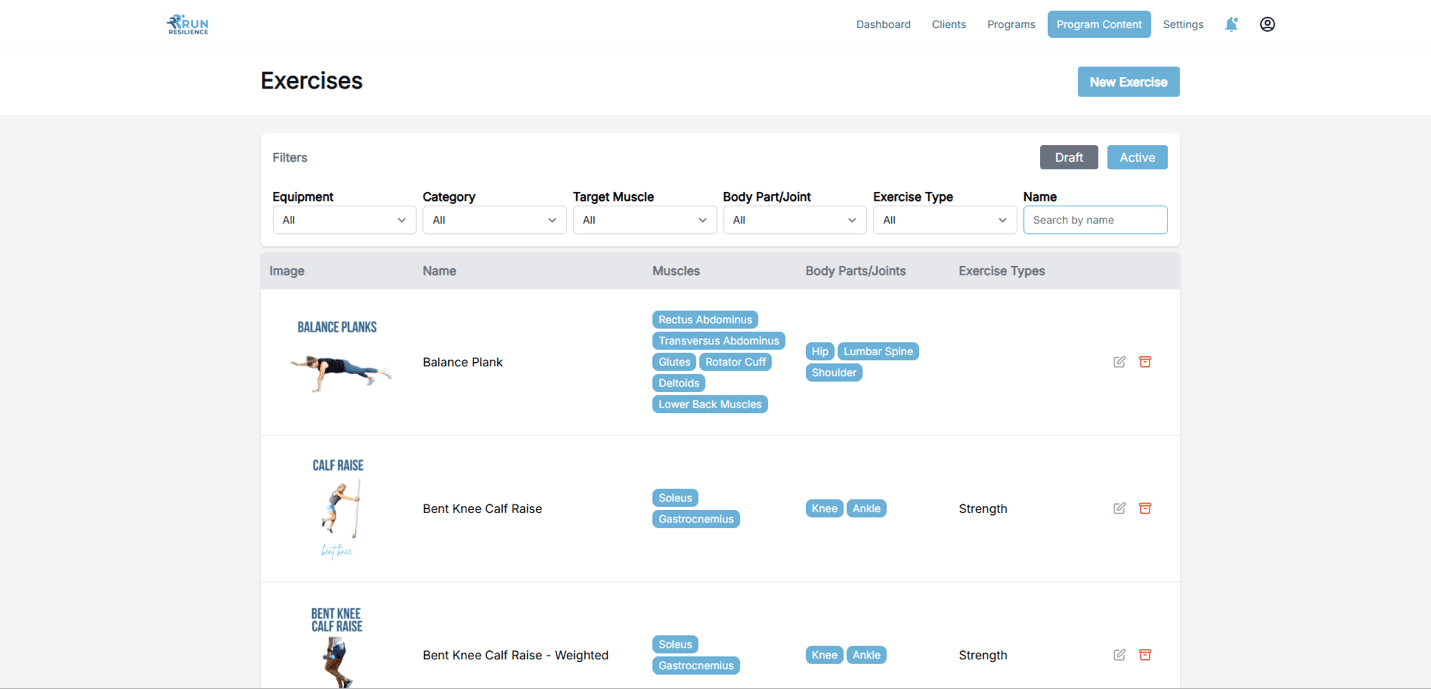Edit the Balance Plank exercise
Screen dimensions: 1431x689
point(1119,362)
